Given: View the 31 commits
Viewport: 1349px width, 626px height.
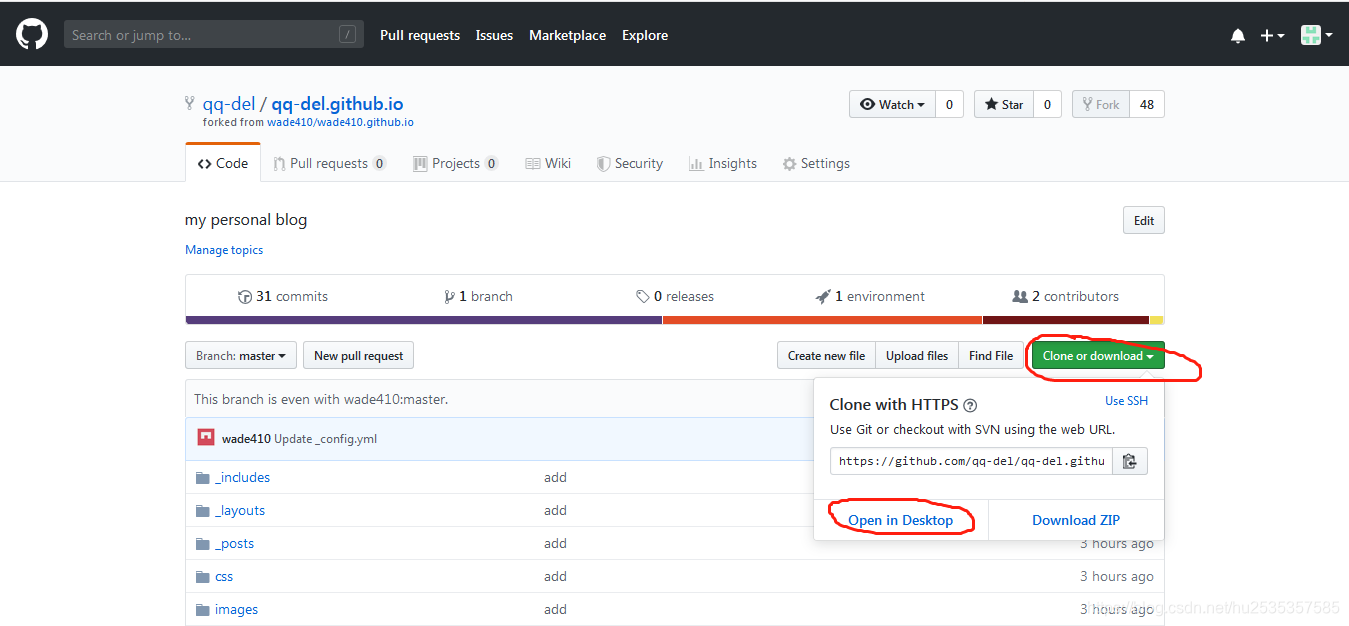Looking at the screenshot, I should click(283, 296).
